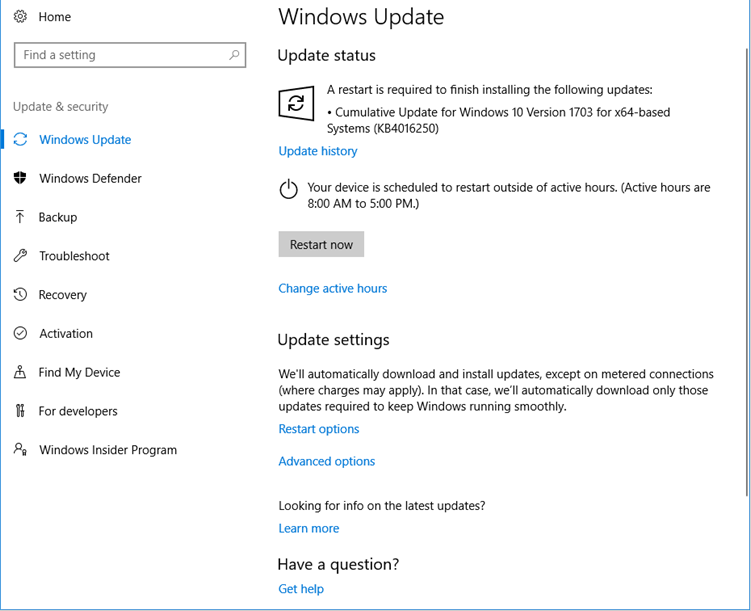Click the Update settings heading

coord(333,340)
